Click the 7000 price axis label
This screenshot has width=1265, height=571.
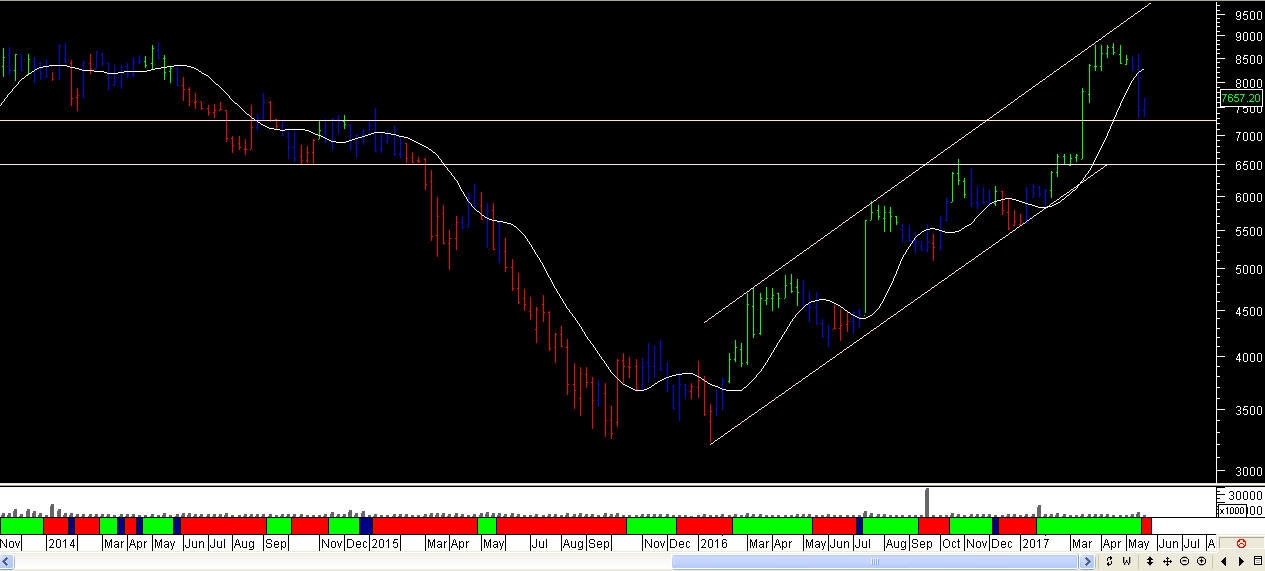click(x=1248, y=136)
